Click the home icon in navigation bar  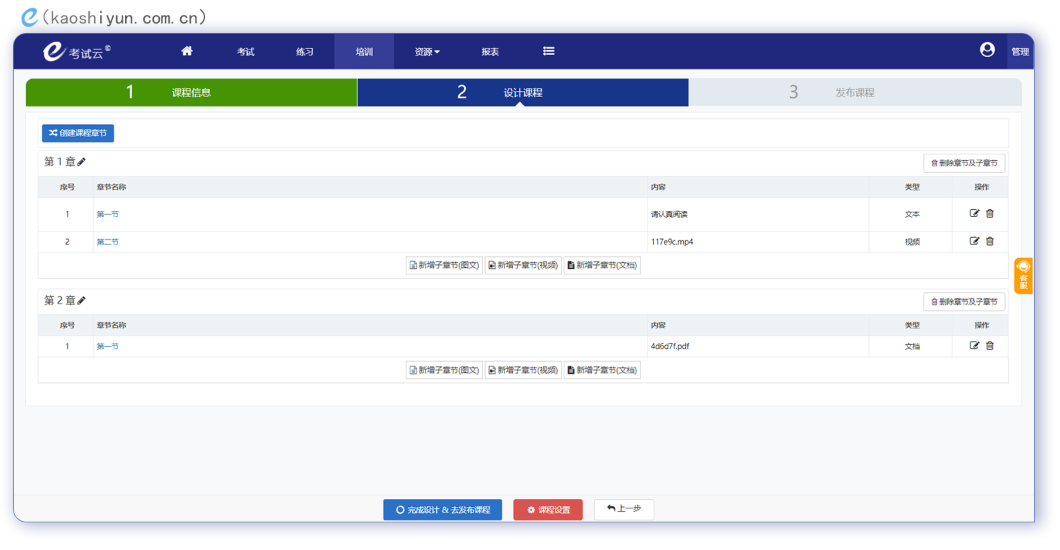(x=187, y=51)
